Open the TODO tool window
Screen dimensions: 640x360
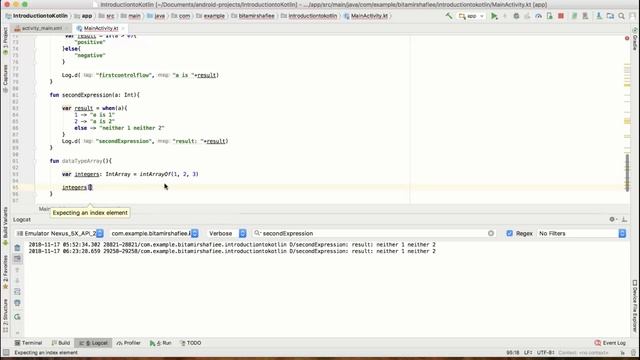[x=191, y=343]
